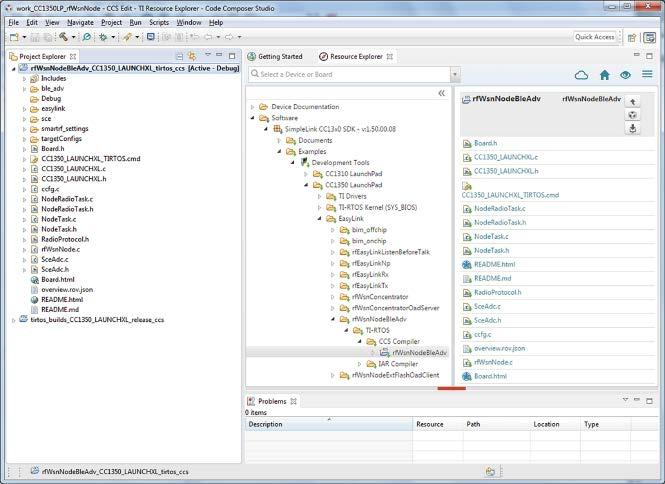Select the Problems tab
665x484 pixels.
click(x=272, y=401)
